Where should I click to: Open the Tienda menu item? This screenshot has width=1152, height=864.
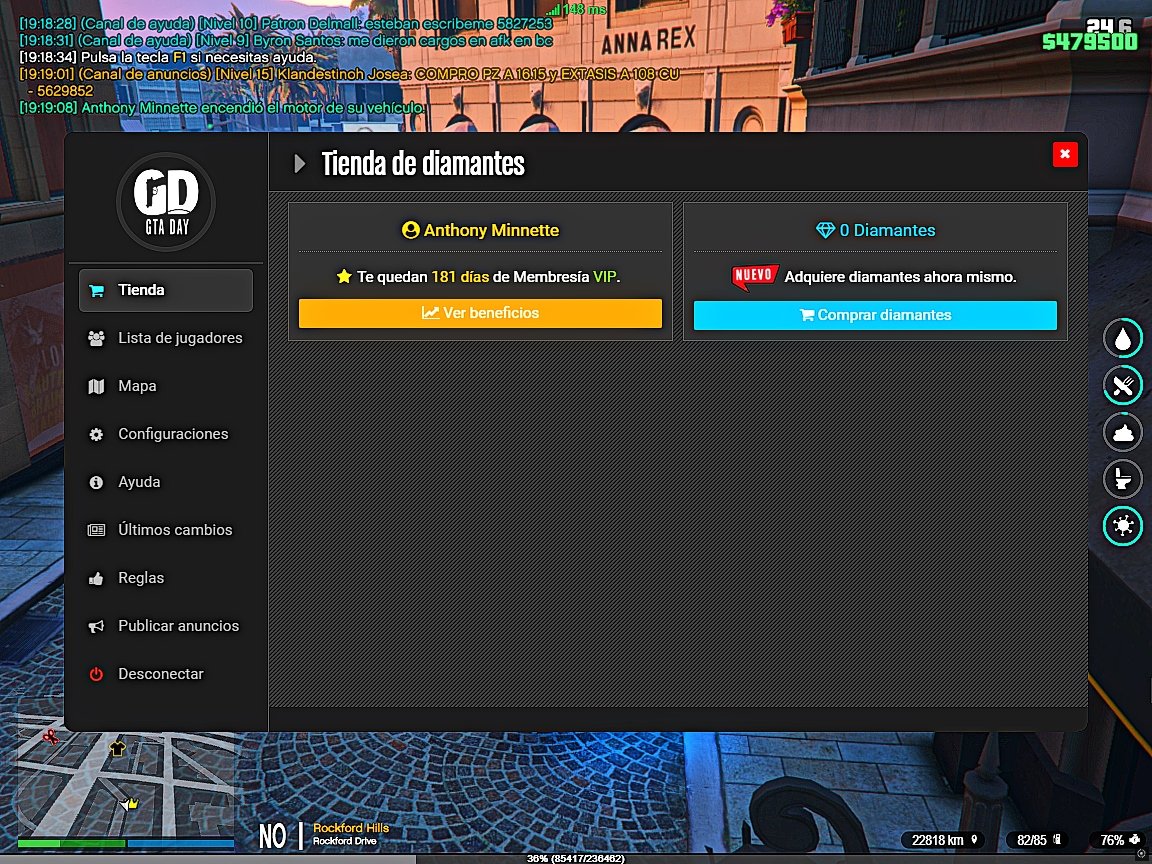[166, 290]
